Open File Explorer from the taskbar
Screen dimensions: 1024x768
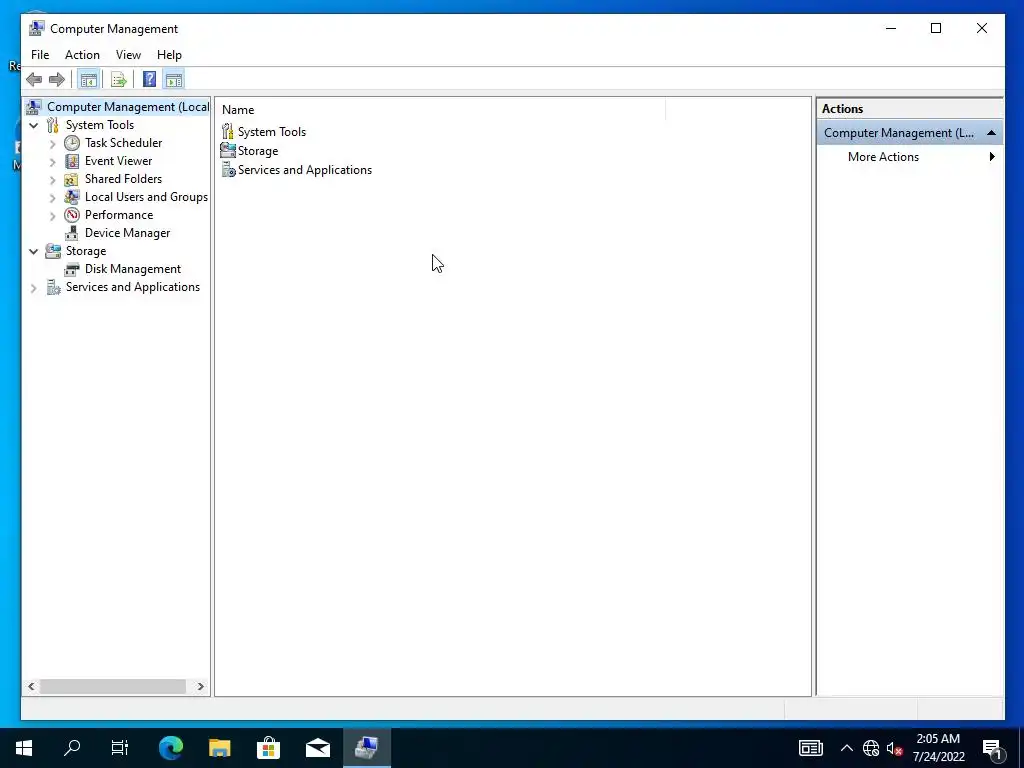[219, 748]
